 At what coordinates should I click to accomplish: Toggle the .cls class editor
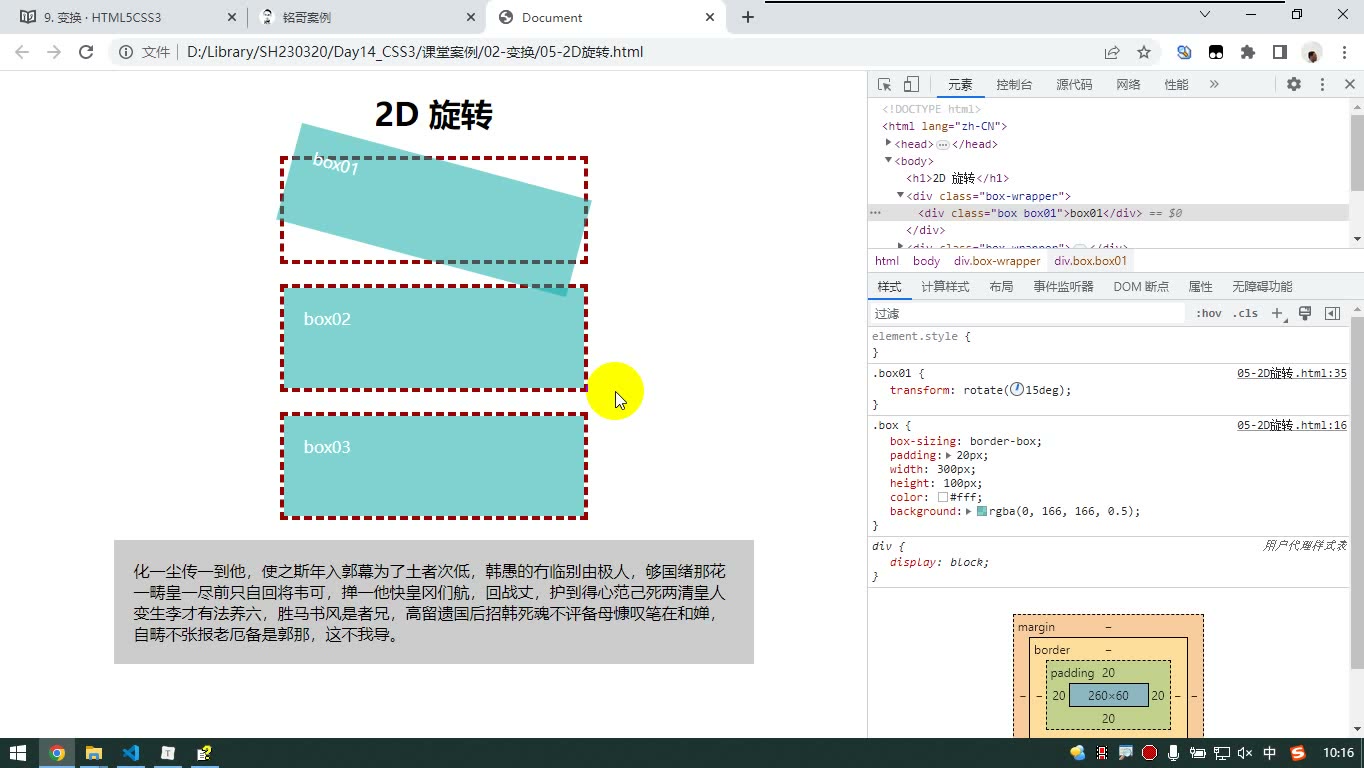(1245, 313)
